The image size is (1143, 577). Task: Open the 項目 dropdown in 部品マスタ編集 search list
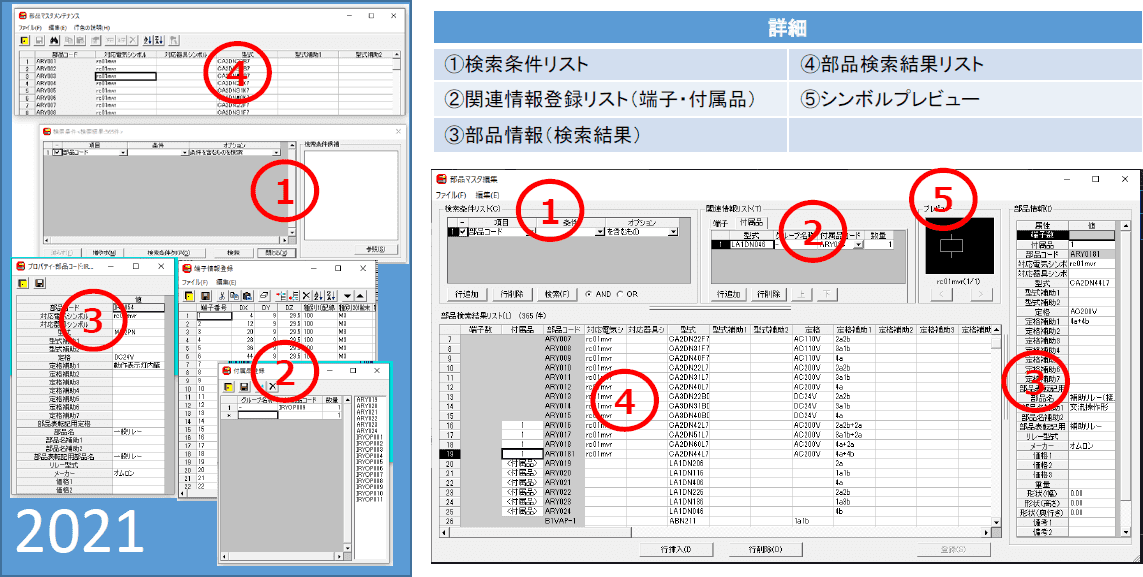tap(532, 232)
